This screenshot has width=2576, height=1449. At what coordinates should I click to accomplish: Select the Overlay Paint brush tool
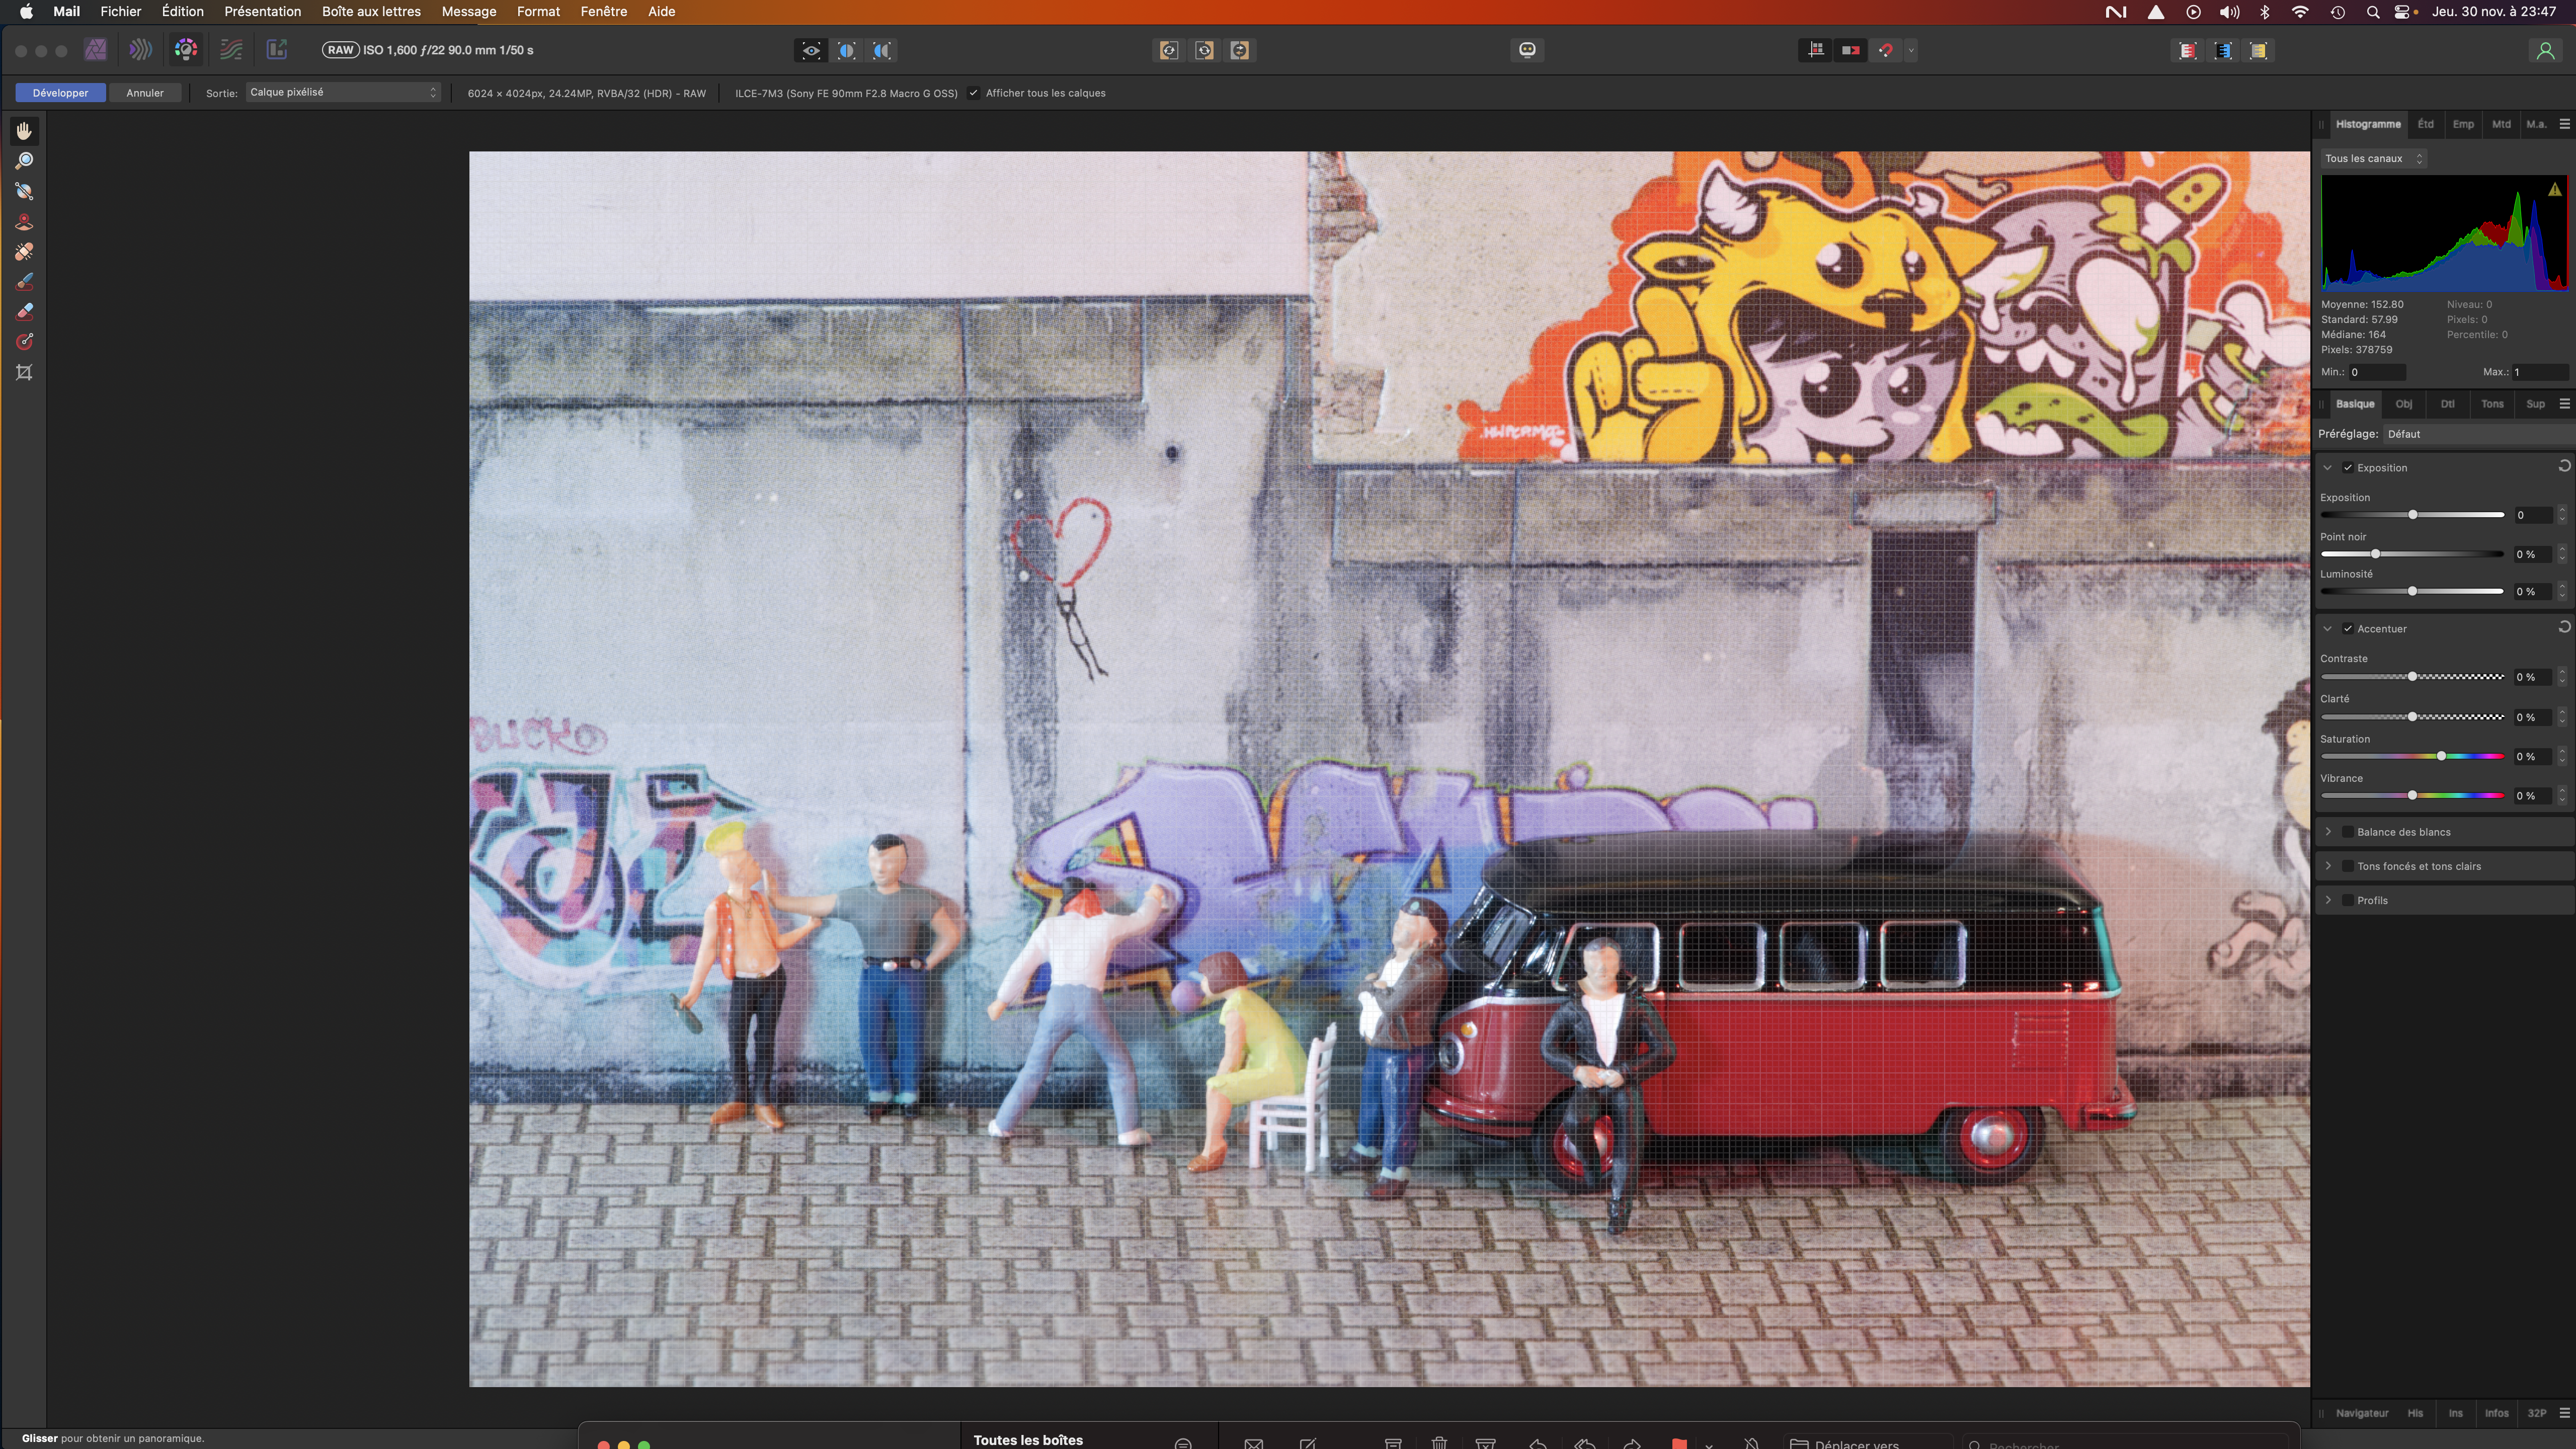24,281
